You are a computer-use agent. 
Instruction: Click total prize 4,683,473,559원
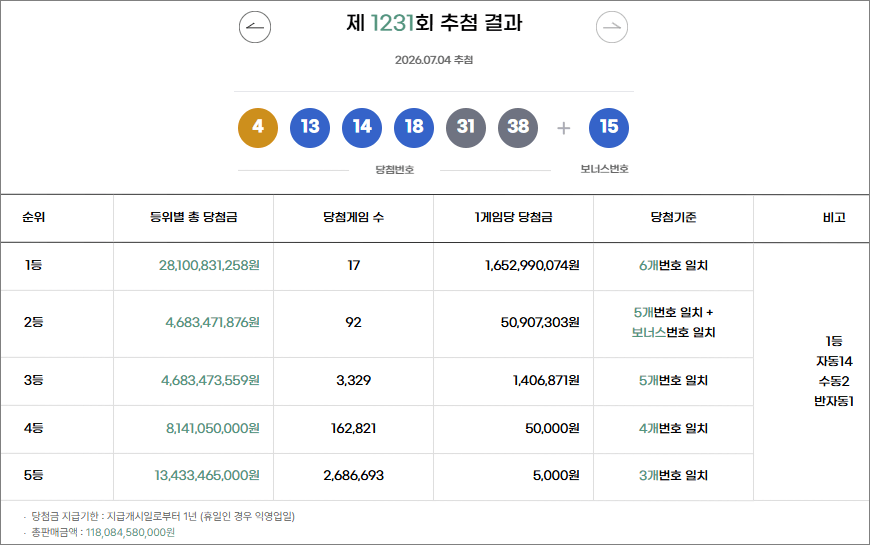(x=210, y=380)
